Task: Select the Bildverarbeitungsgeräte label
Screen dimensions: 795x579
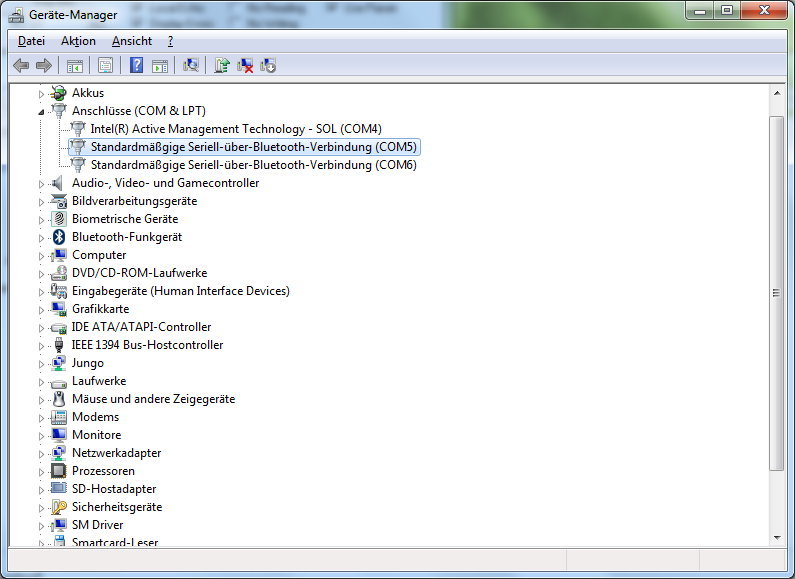Action: click(x=134, y=201)
